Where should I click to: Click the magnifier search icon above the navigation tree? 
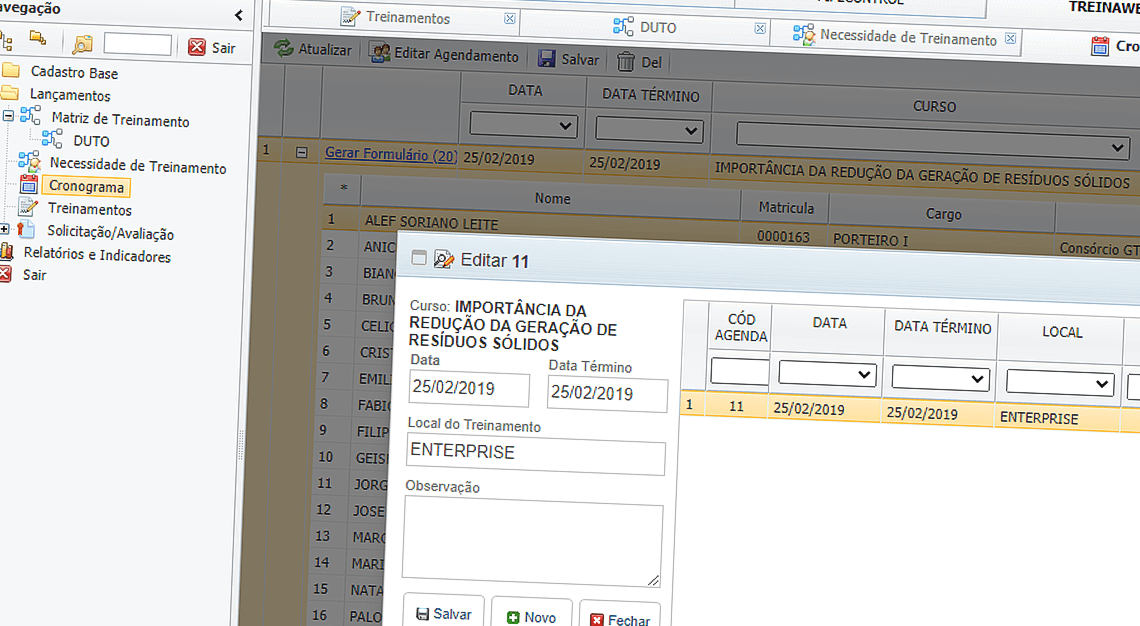(x=82, y=45)
